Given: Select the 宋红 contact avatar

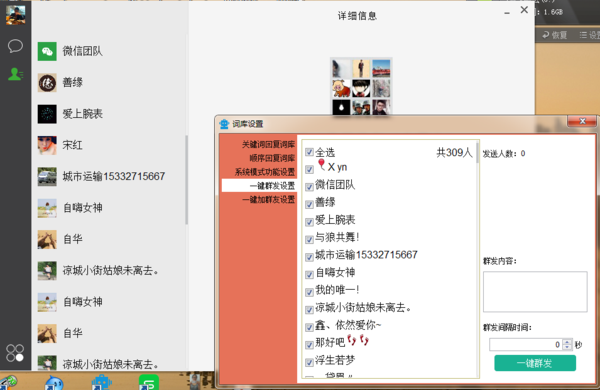Looking at the screenshot, I should coord(47,145).
